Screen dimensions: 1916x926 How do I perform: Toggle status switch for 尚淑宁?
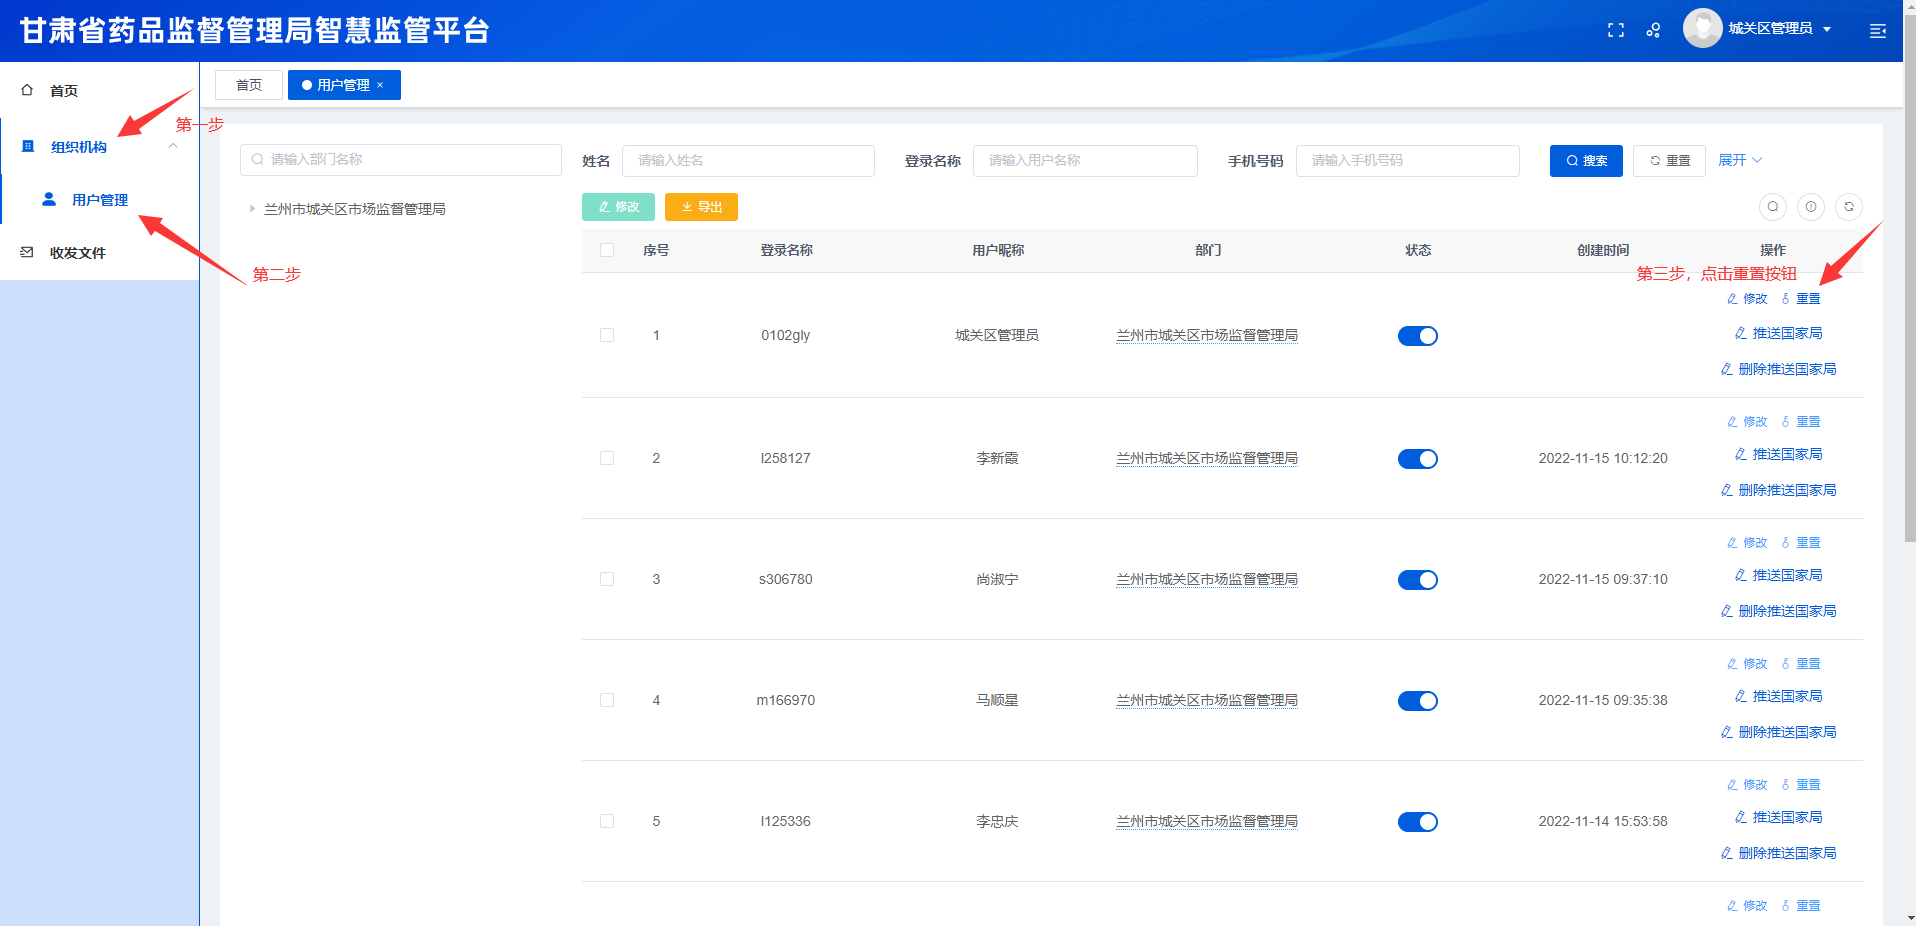click(x=1418, y=580)
